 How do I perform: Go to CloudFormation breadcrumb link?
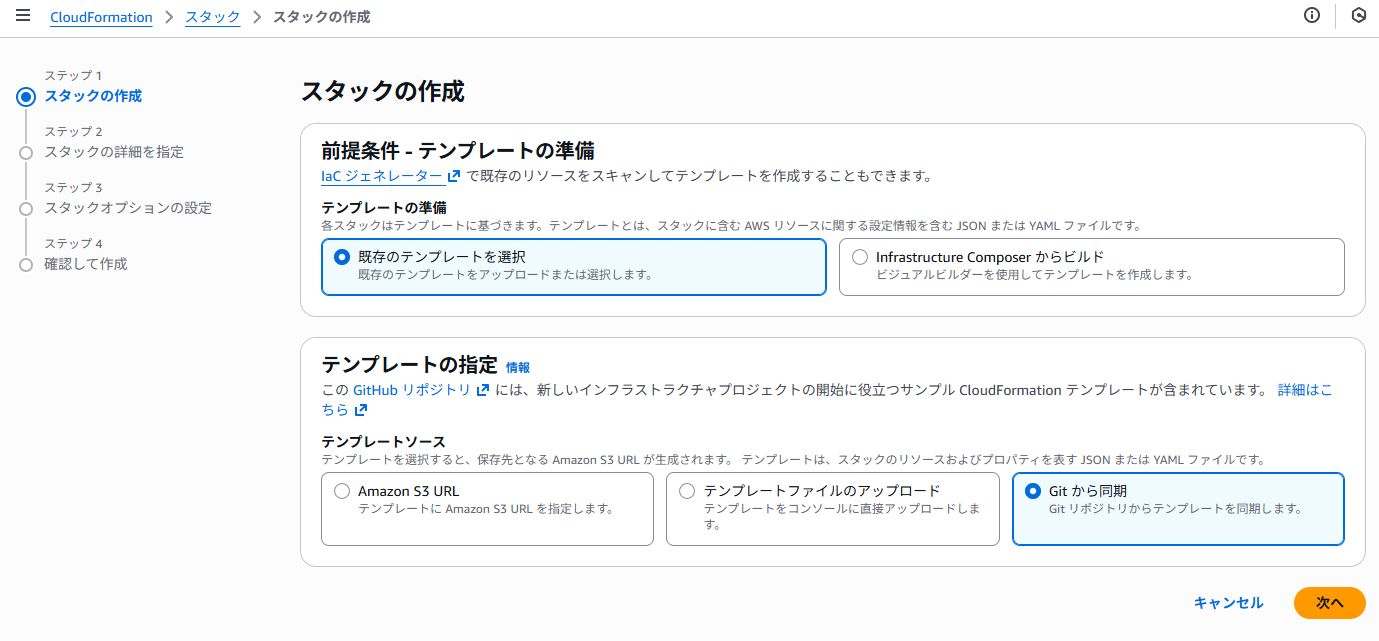[x=101, y=17]
